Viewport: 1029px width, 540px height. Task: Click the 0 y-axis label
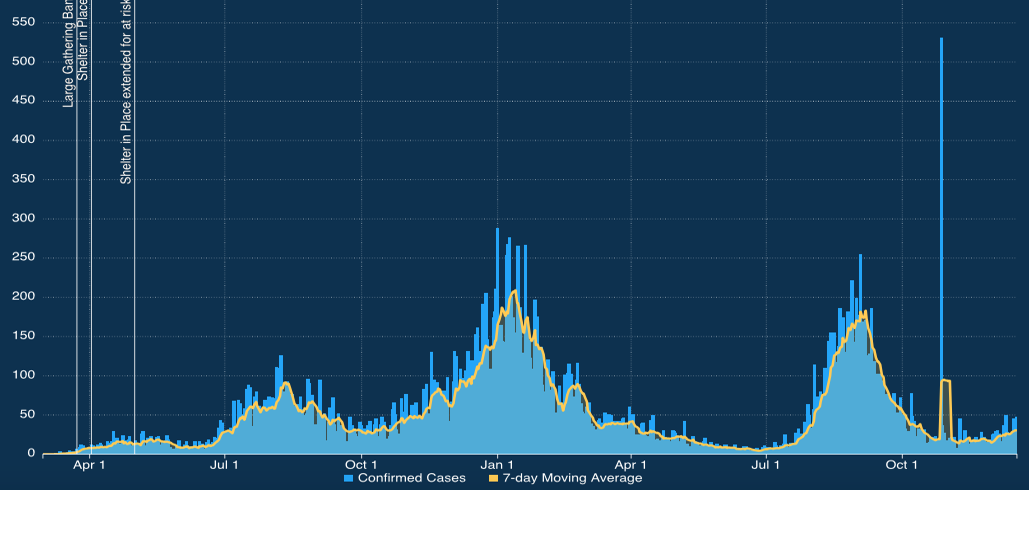click(x=31, y=454)
